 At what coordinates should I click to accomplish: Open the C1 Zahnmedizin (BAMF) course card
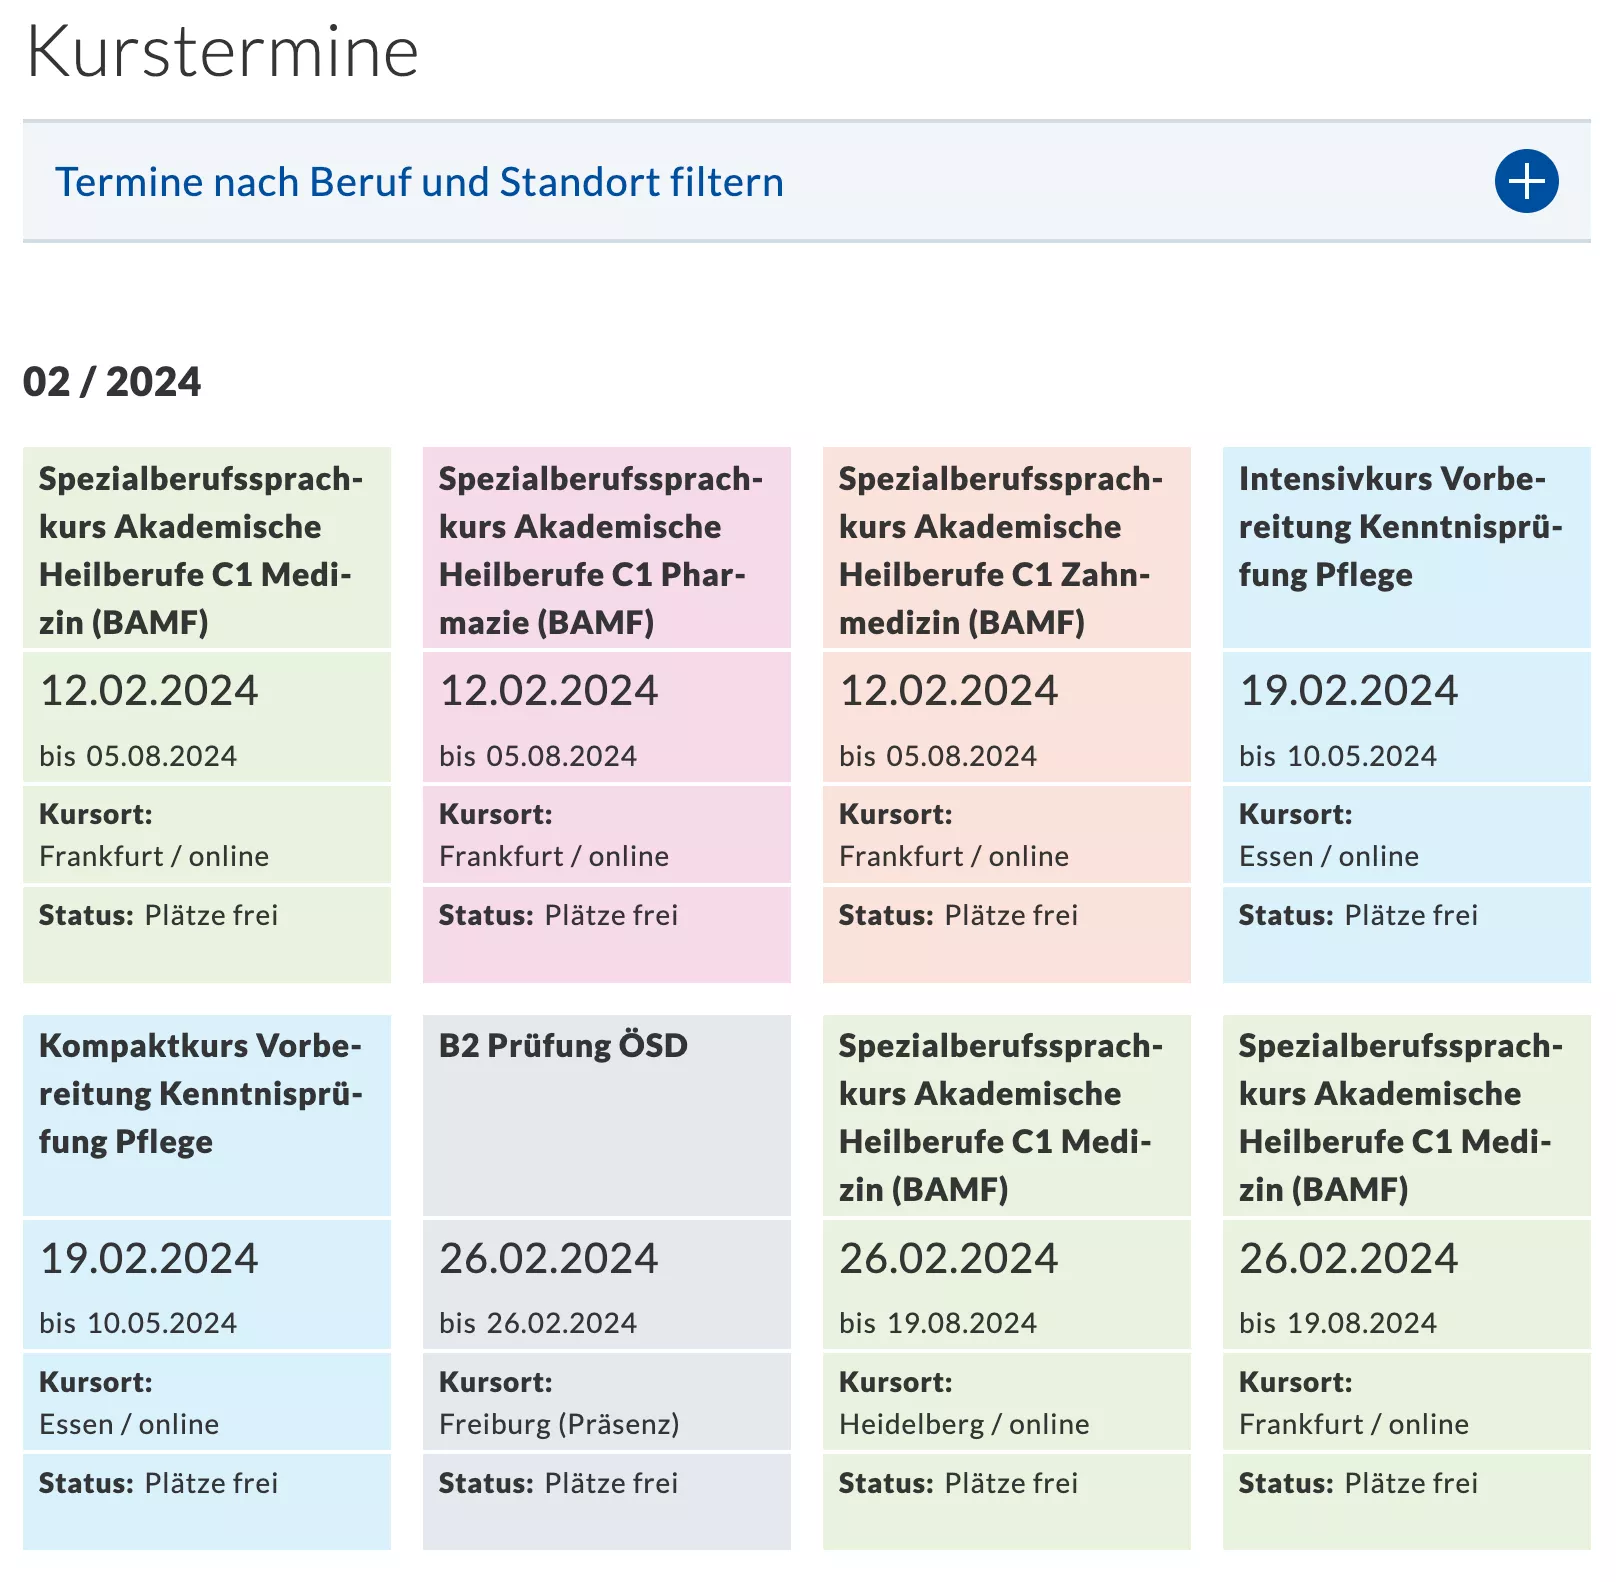1007,715
